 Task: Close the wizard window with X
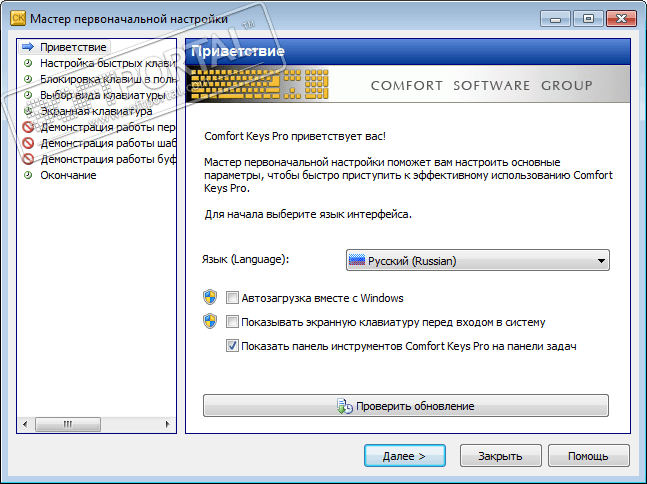coord(621,19)
